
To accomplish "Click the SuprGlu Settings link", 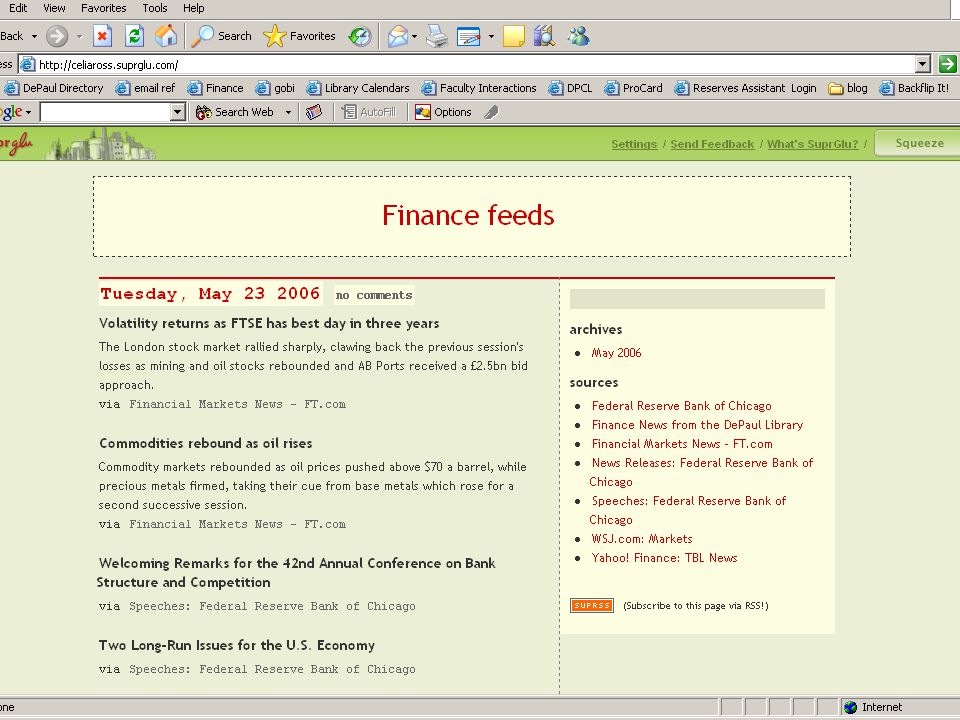I will click(x=634, y=144).
